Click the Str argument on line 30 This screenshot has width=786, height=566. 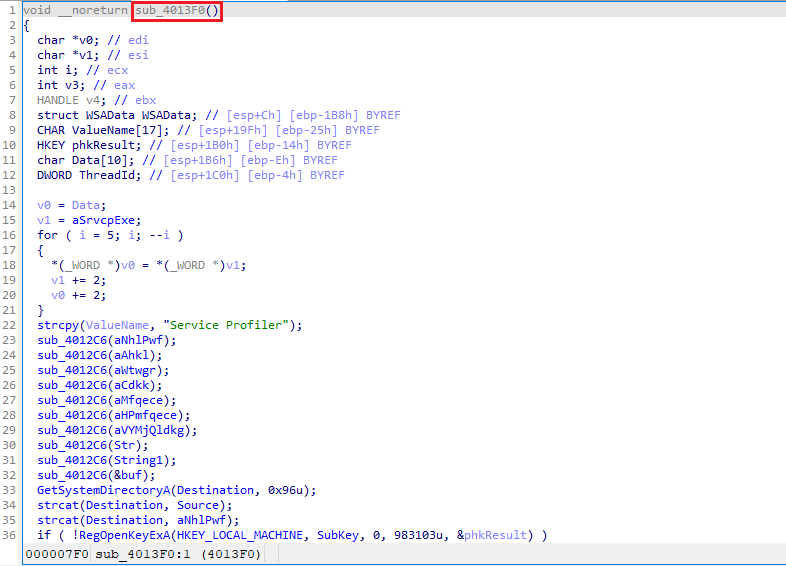(x=124, y=445)
